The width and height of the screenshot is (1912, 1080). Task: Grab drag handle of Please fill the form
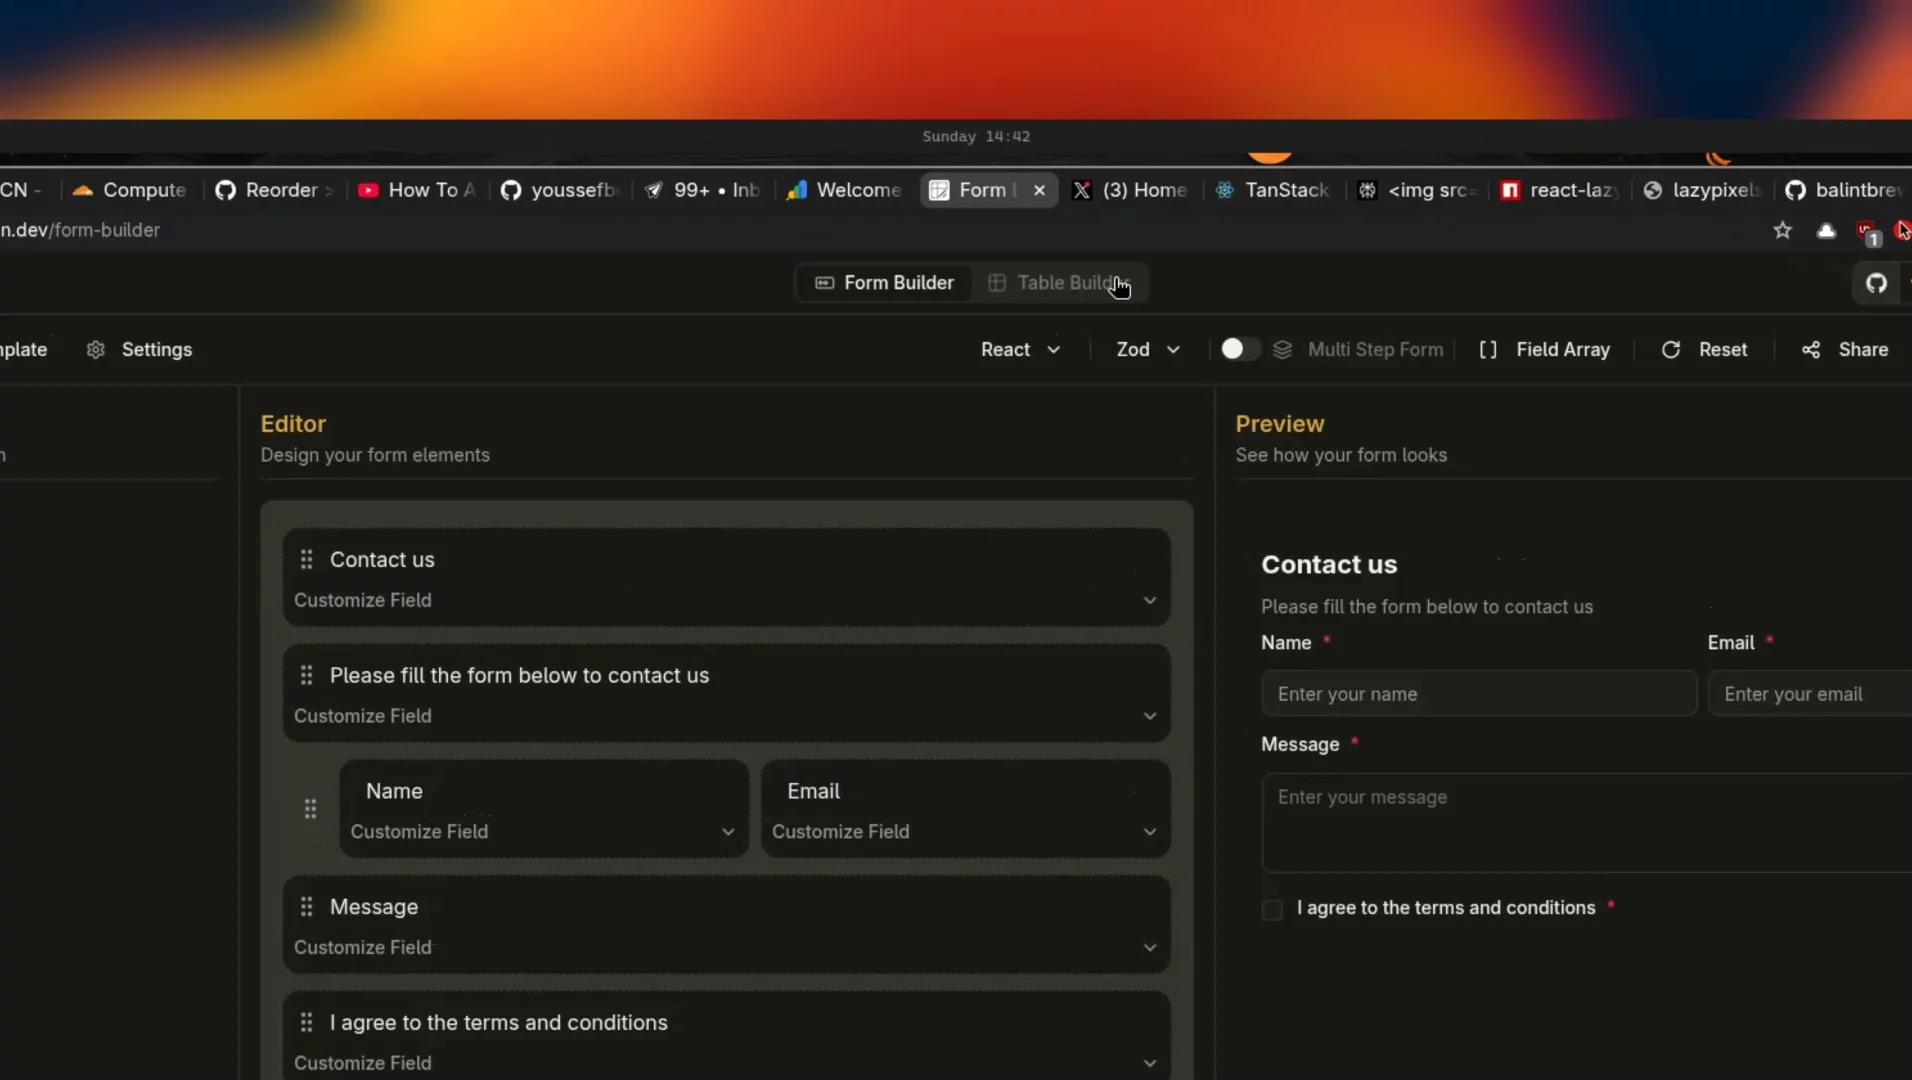pos(307,675)
